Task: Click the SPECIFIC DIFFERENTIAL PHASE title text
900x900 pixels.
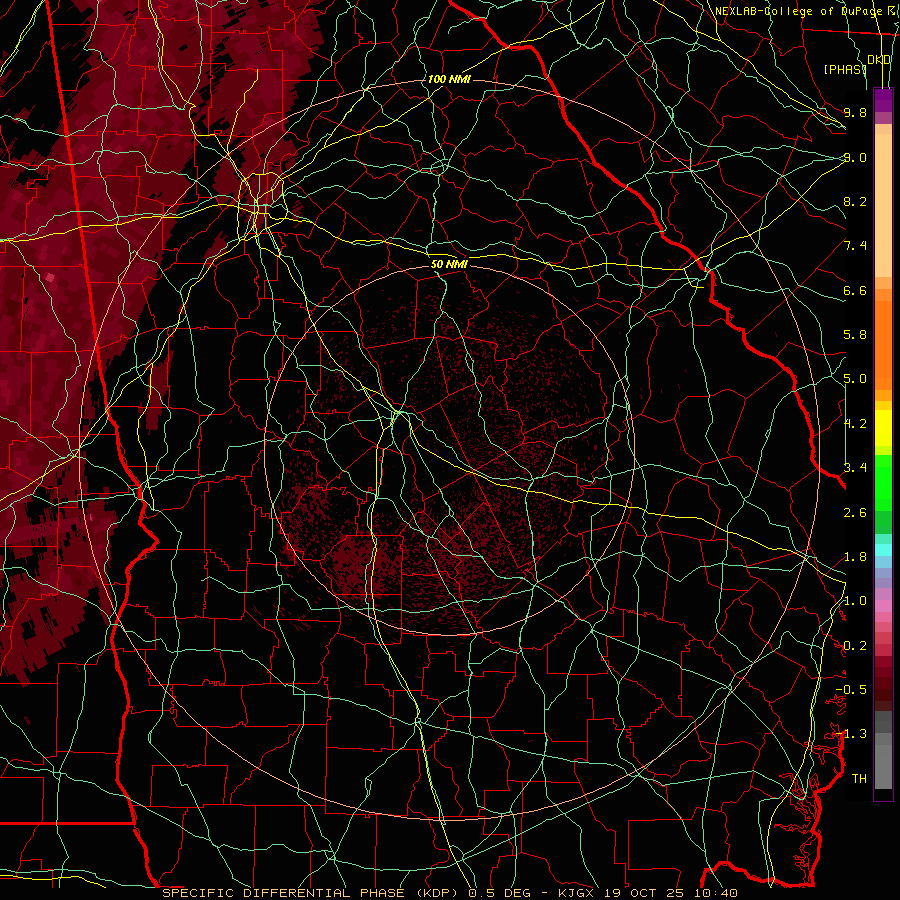Action: pos(285,893)
